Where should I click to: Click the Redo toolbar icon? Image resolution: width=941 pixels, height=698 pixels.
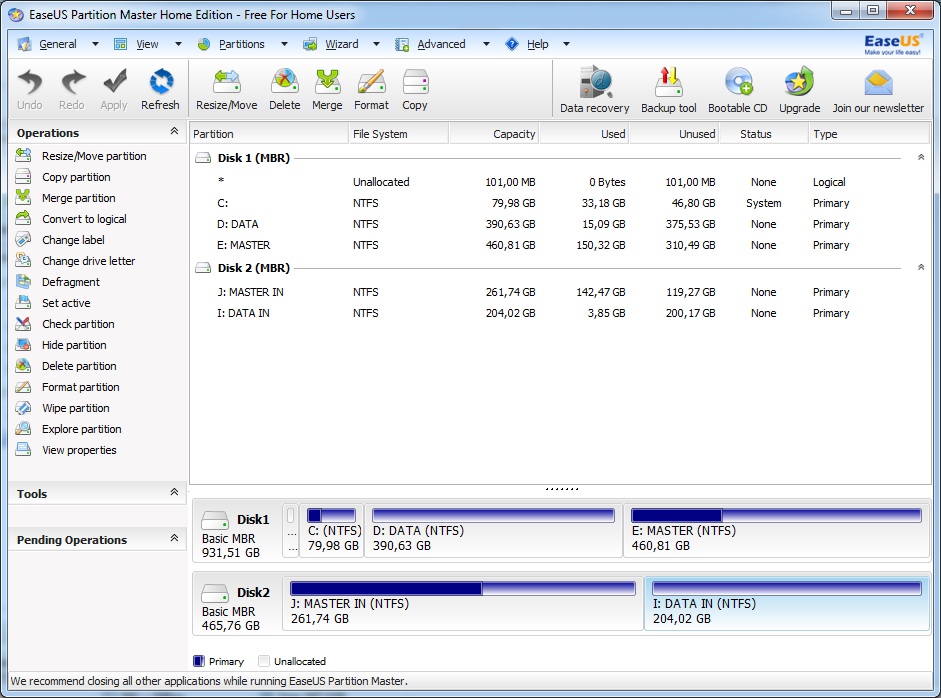(x=72, y=82)
